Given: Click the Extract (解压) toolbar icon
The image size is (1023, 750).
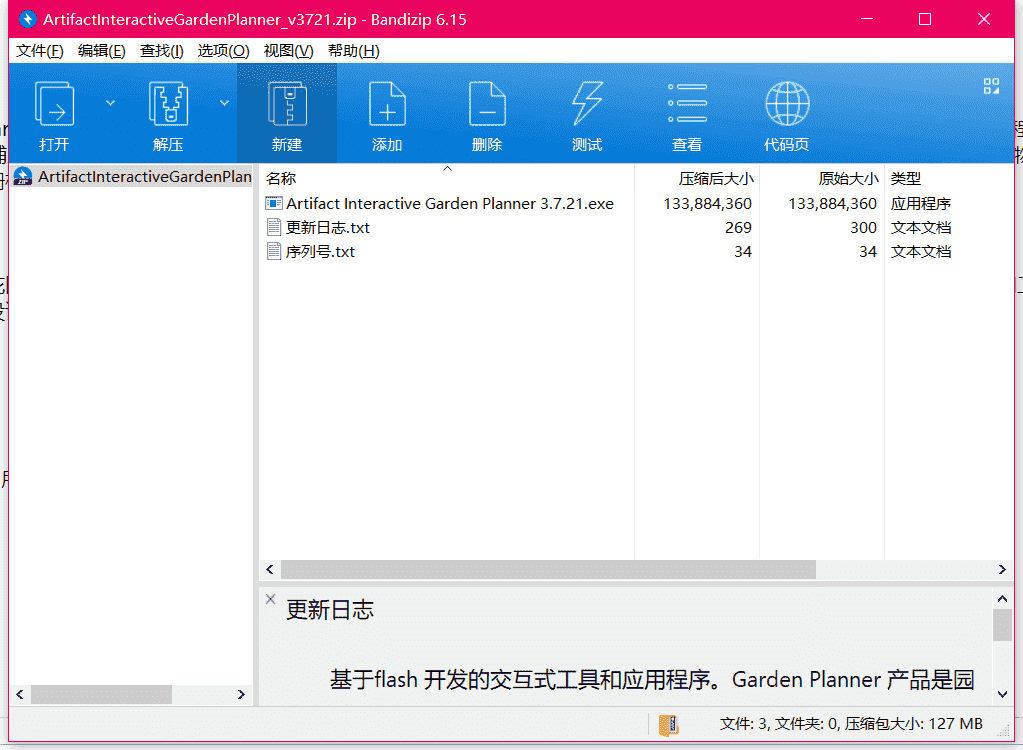Looking at the screenshot, I should (168, 103).
